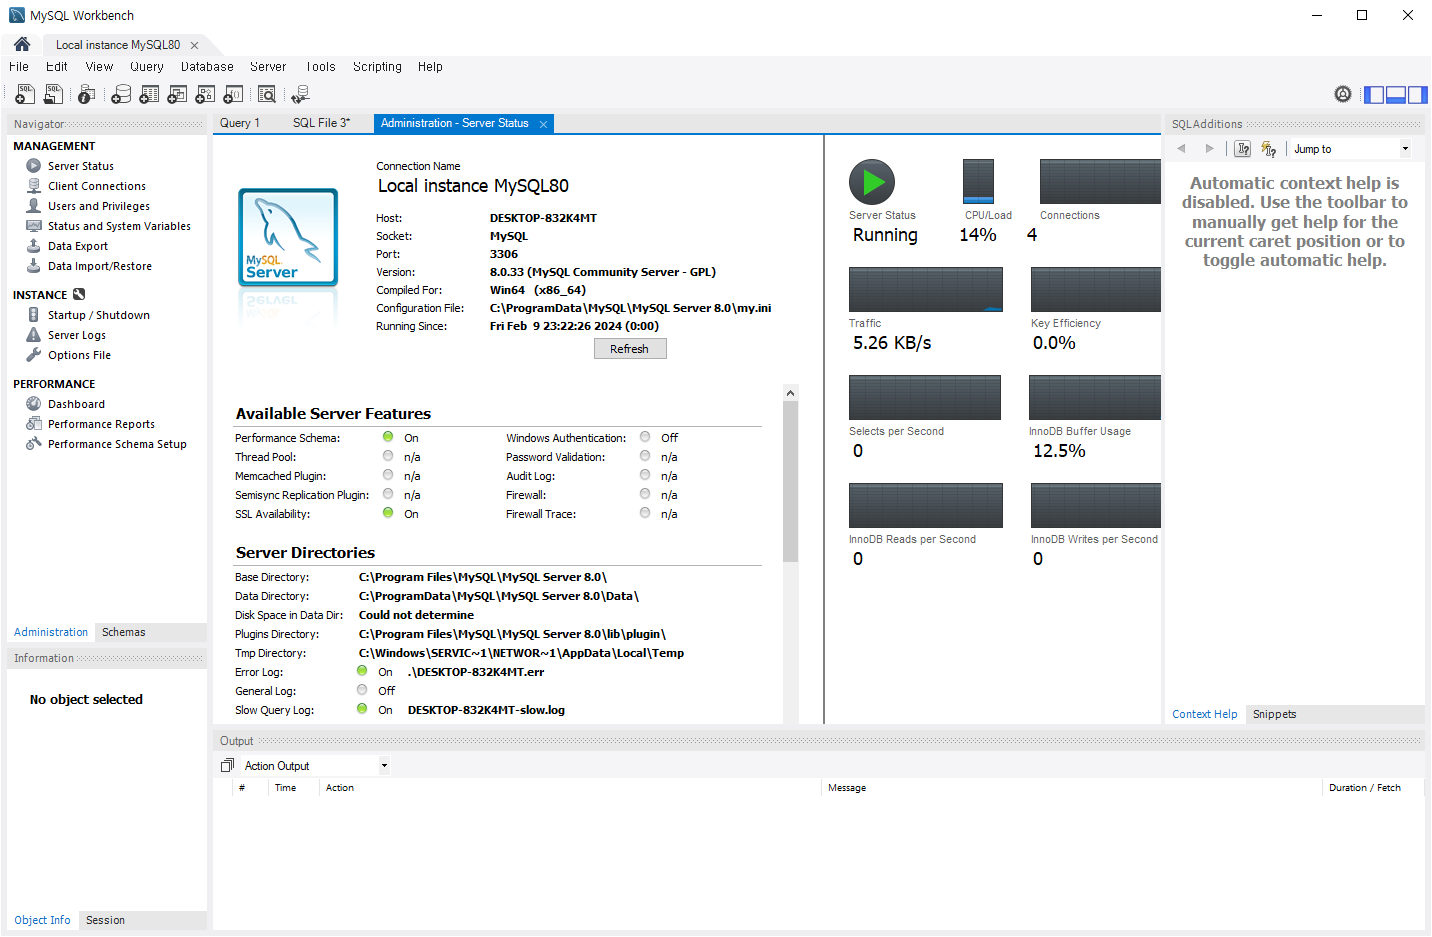1432x937 pixels.
Task: Open the View menu
Action: (99, 67)
